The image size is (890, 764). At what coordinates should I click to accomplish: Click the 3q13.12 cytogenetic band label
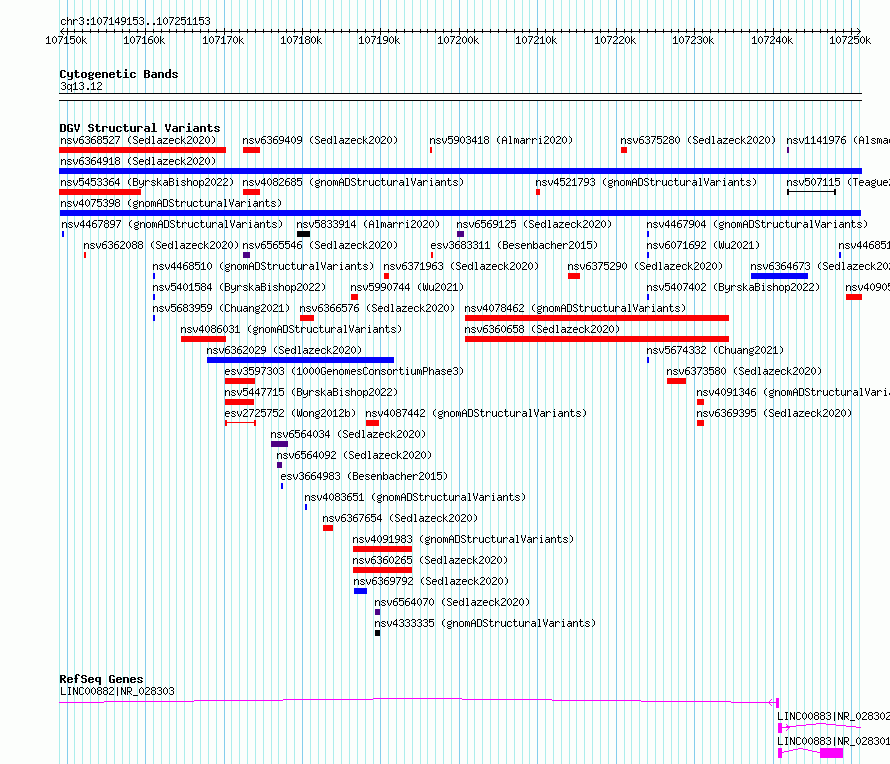tap(81, 86)
